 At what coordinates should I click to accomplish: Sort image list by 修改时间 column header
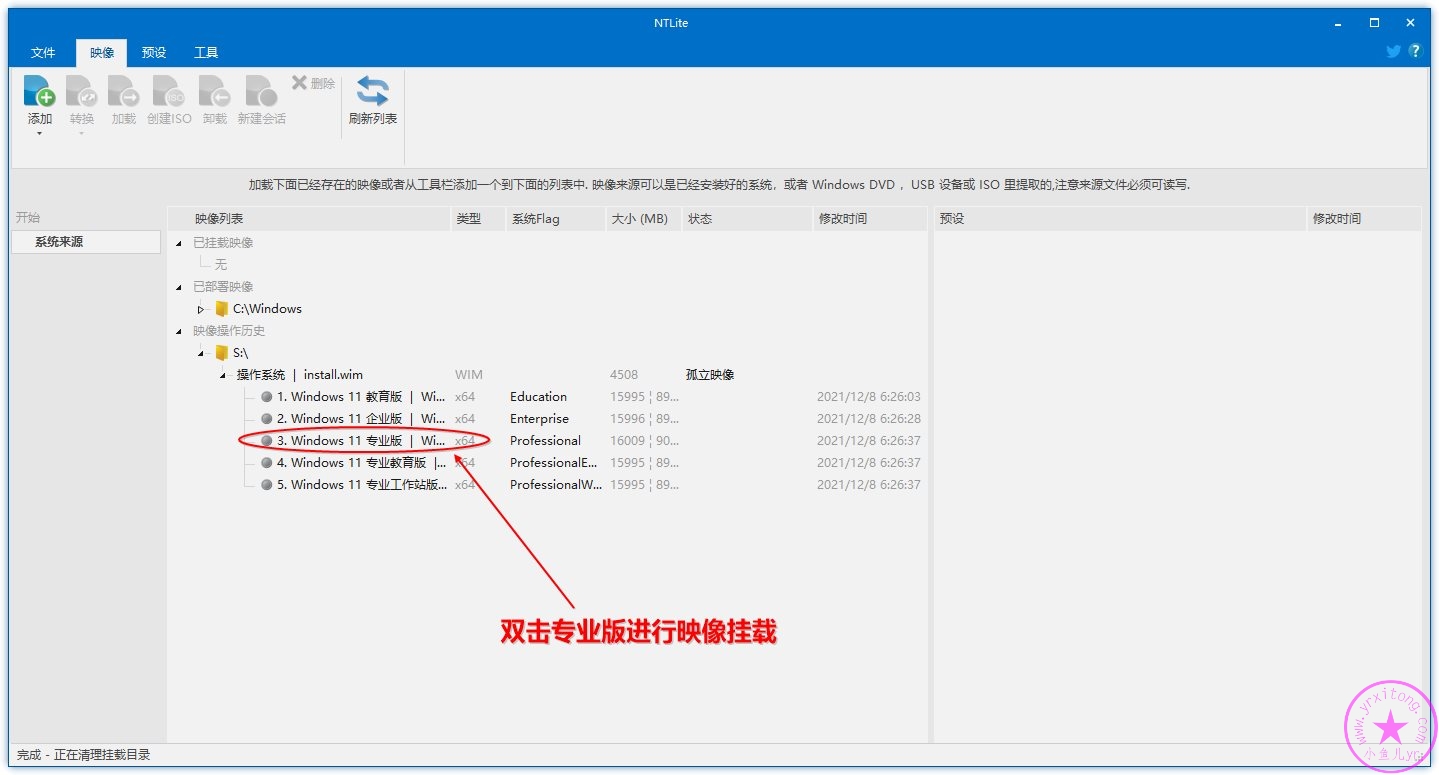coord(870,219)
